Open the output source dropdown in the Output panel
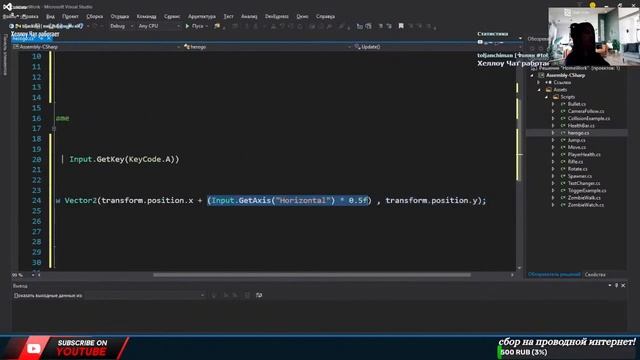 (144, 295)
